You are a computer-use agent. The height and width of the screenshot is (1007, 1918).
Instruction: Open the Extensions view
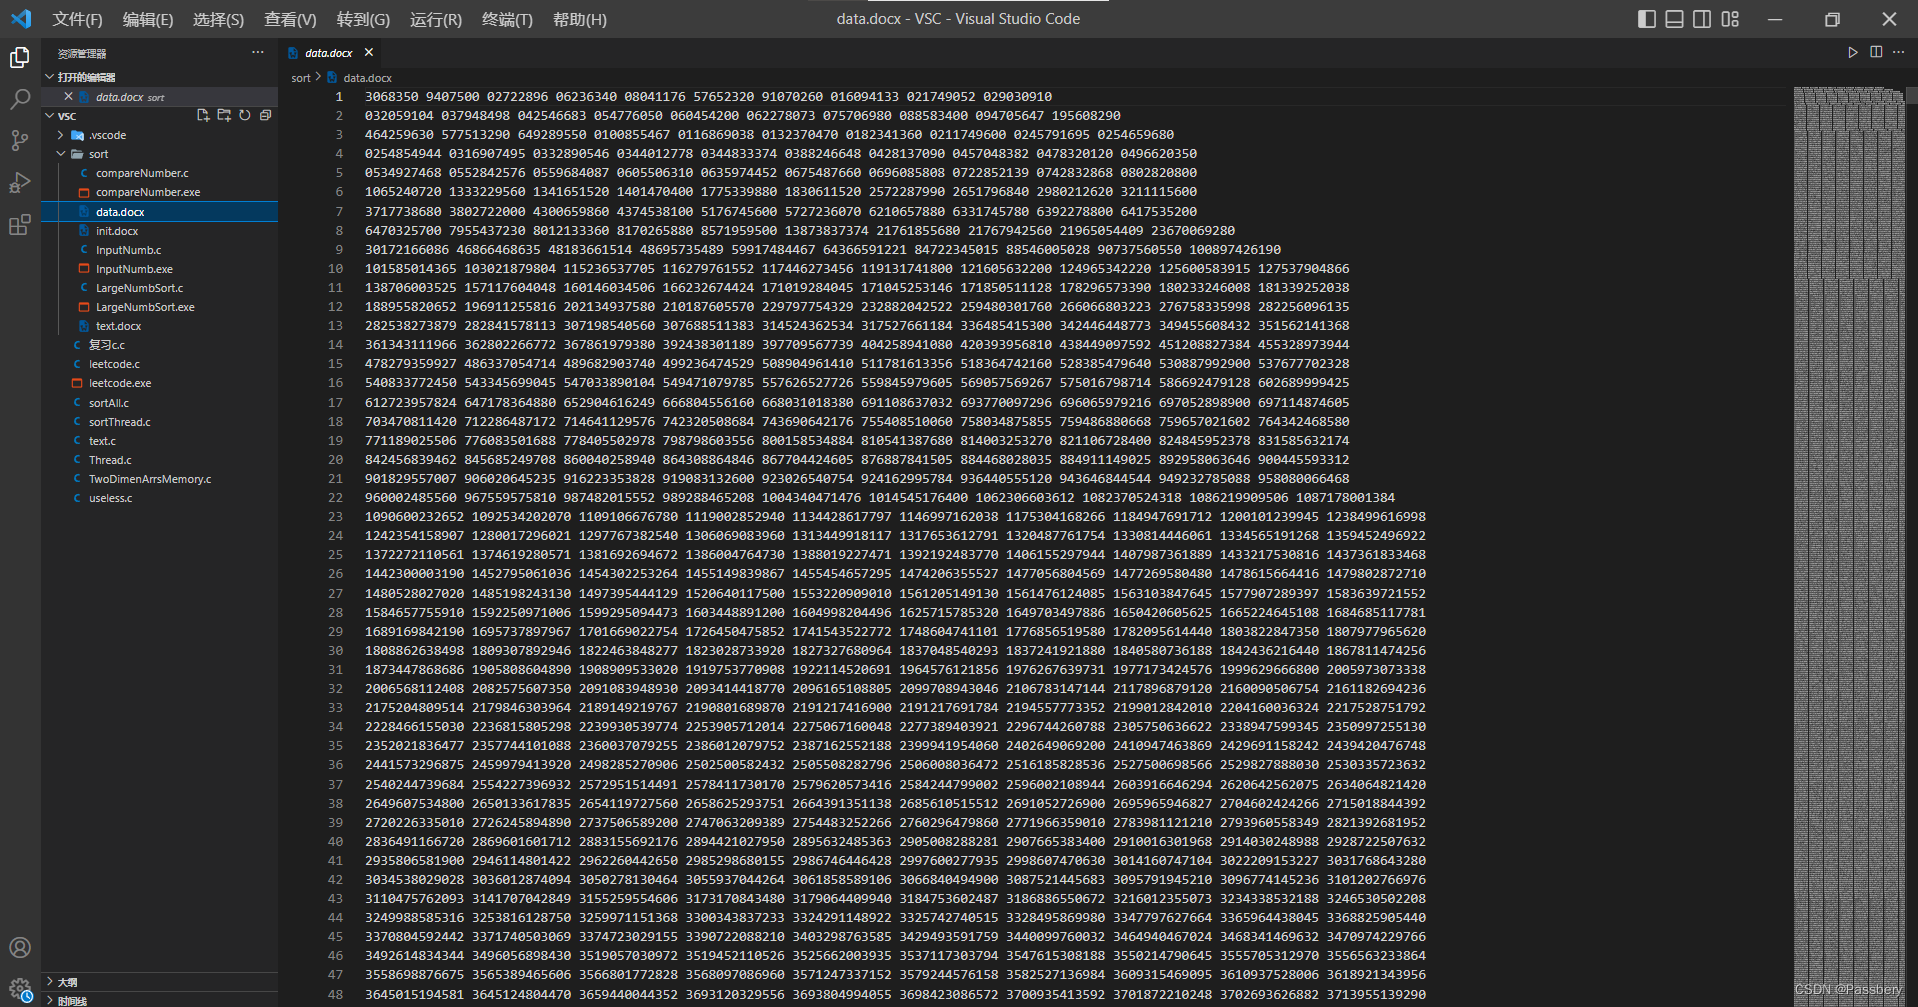(x=20, y=225)
